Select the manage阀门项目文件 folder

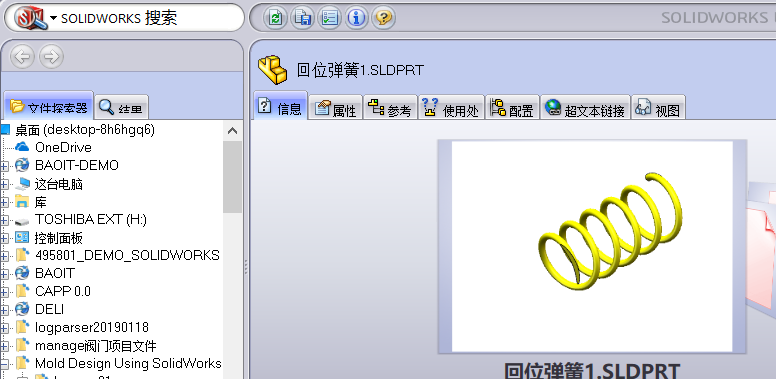96,345
